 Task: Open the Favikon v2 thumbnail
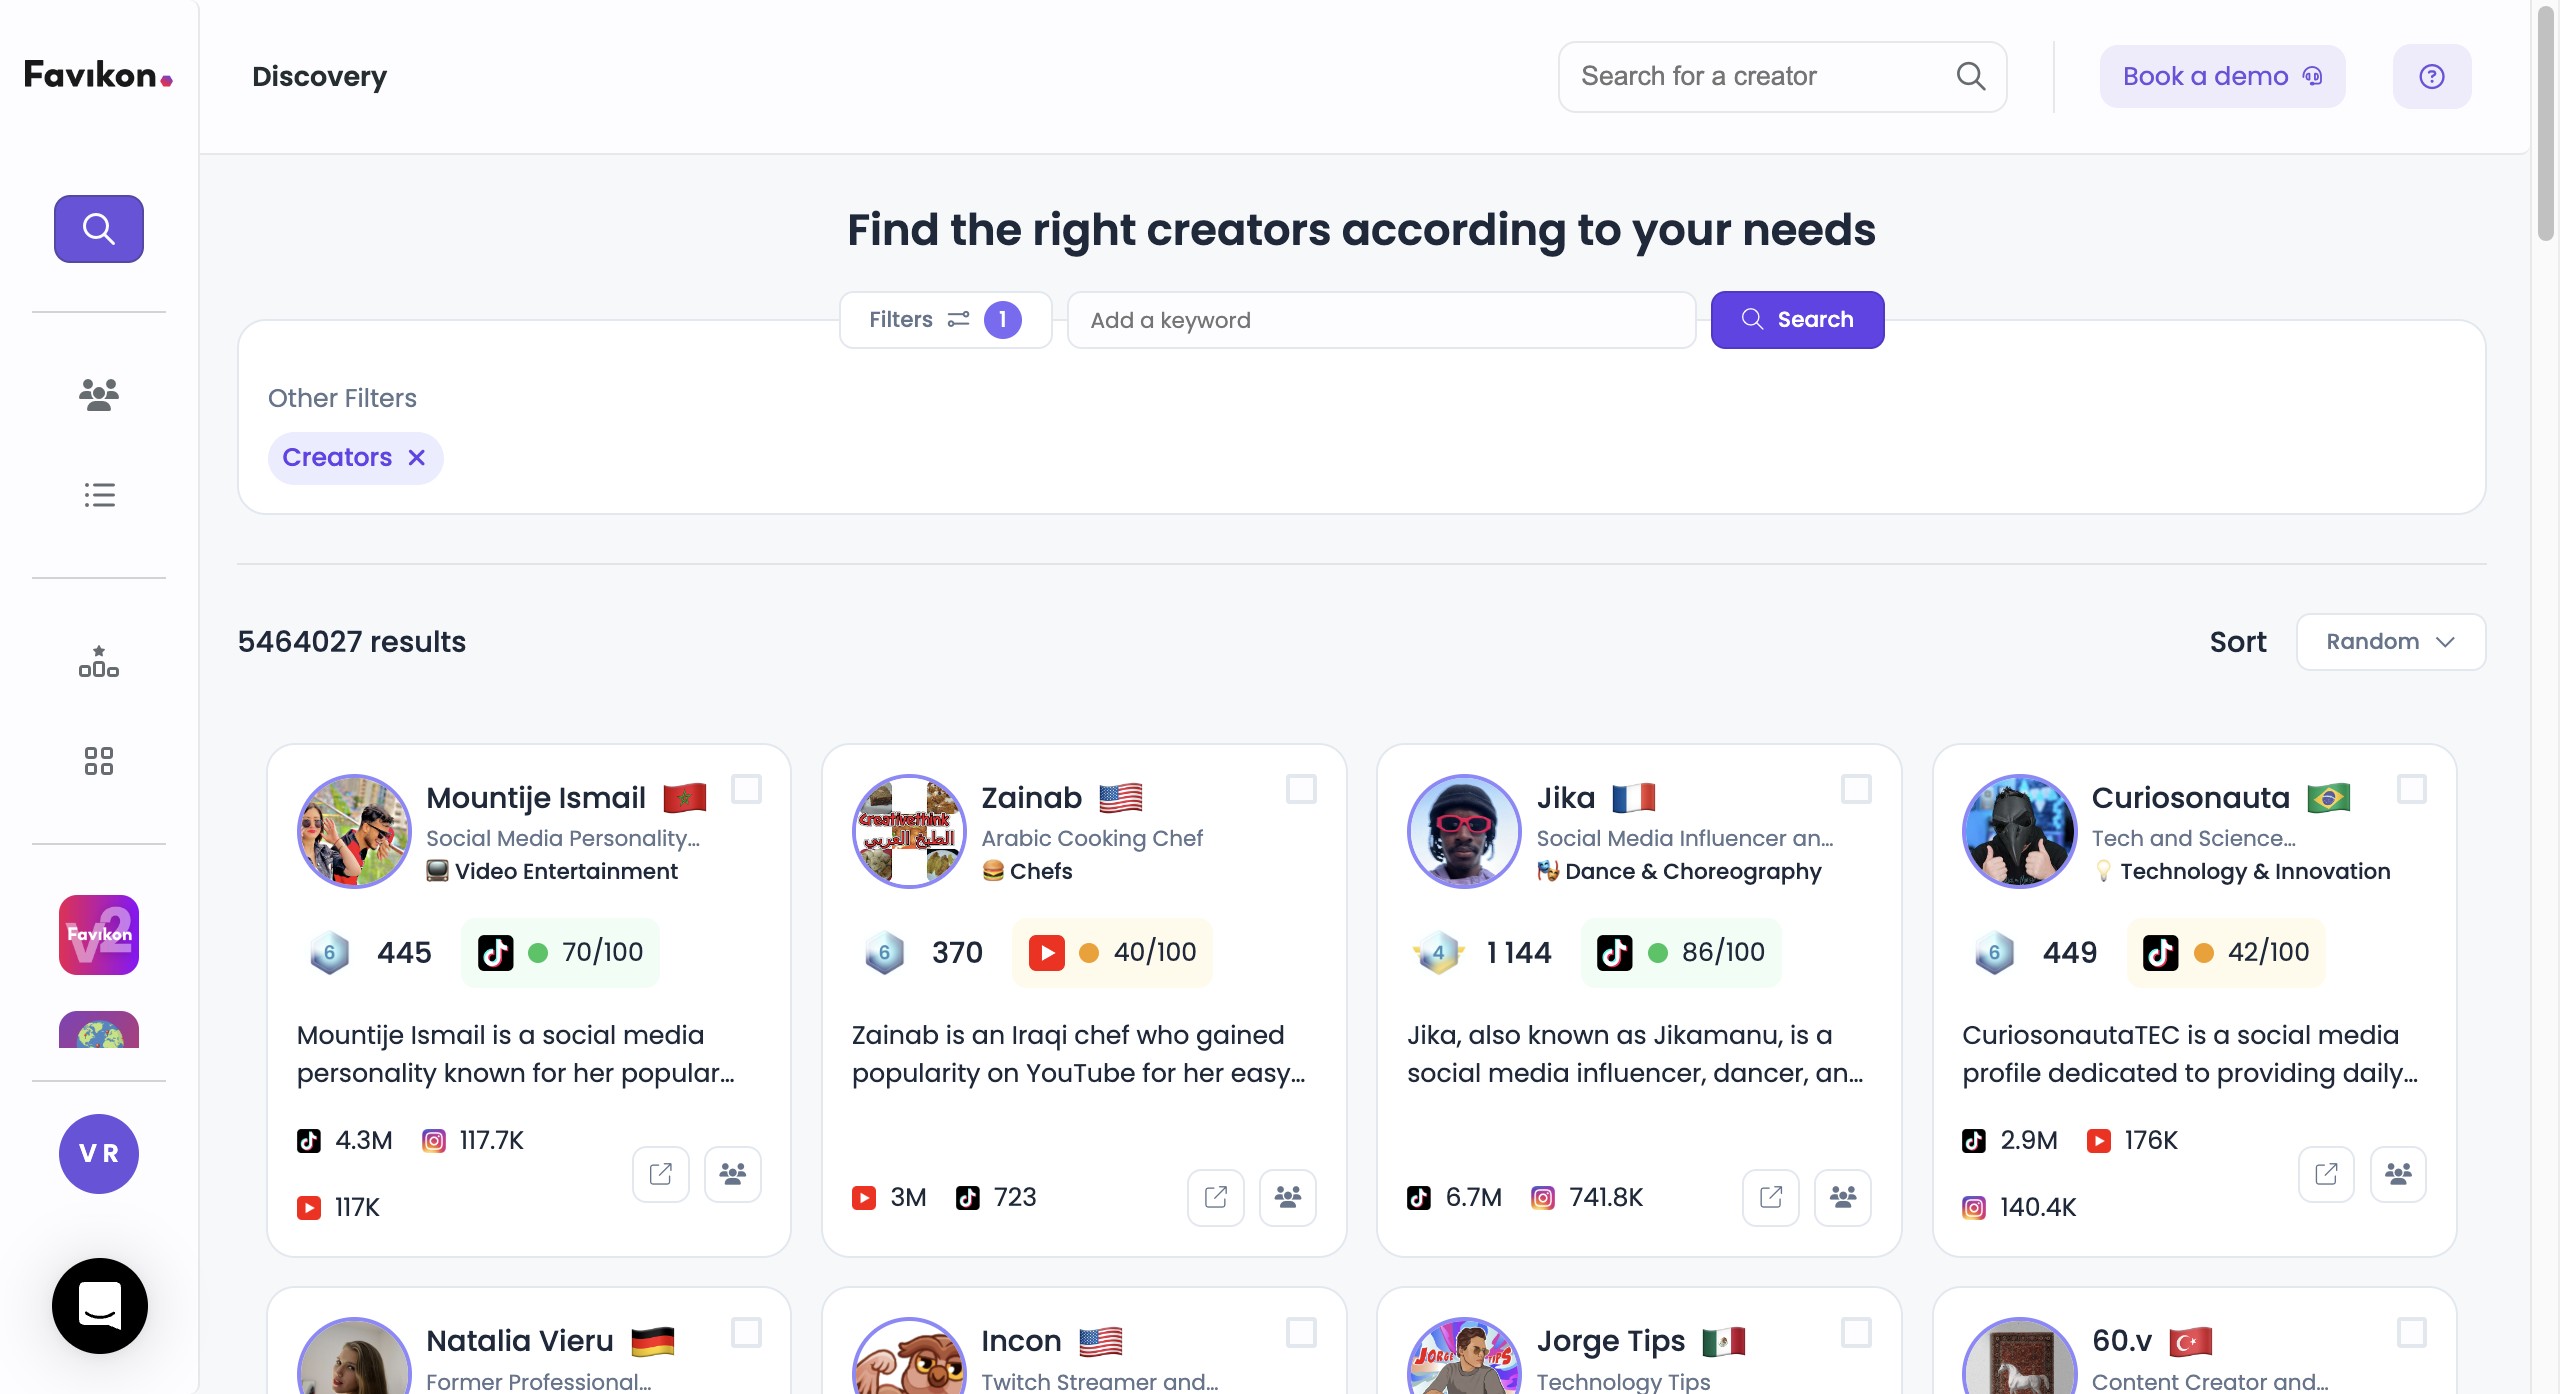(x=98, y=934)
